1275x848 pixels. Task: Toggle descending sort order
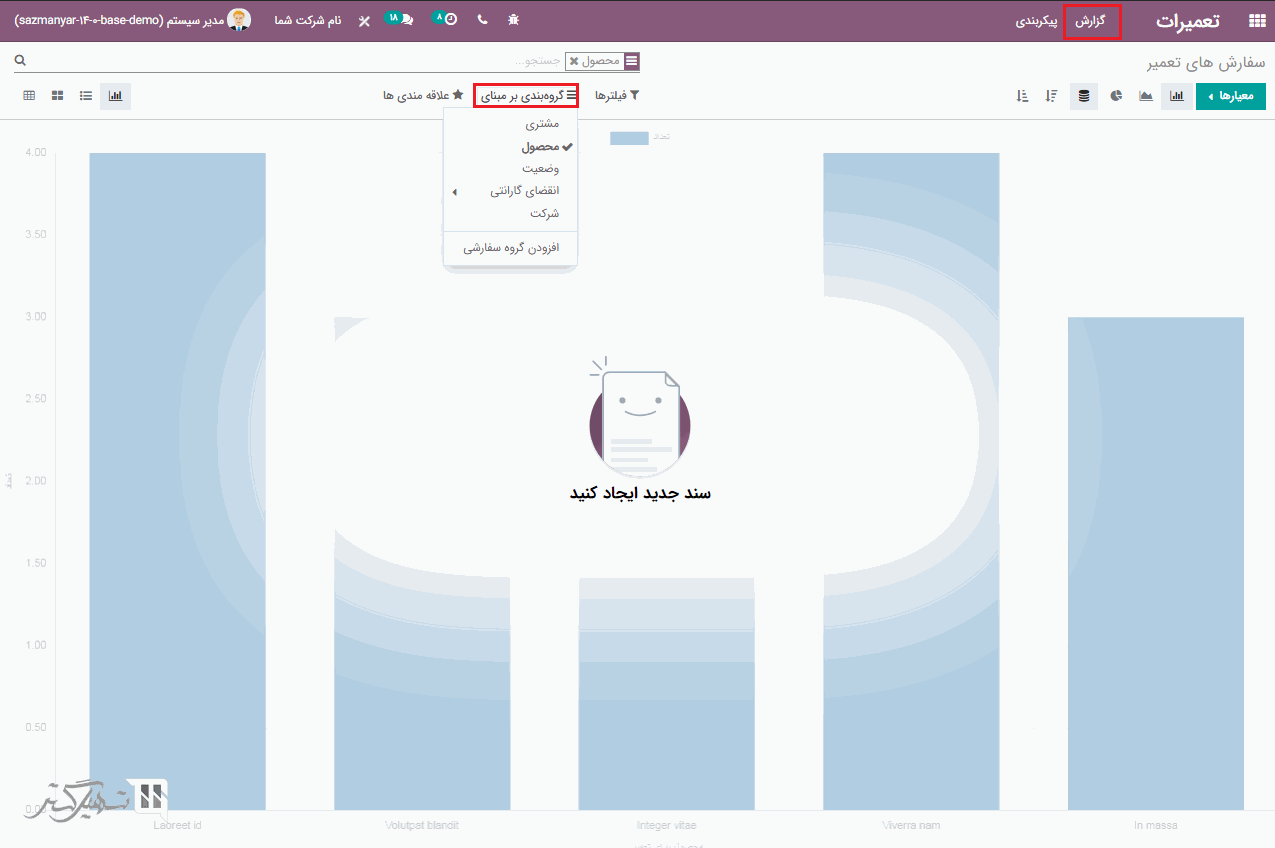(x=1051, y=96)
